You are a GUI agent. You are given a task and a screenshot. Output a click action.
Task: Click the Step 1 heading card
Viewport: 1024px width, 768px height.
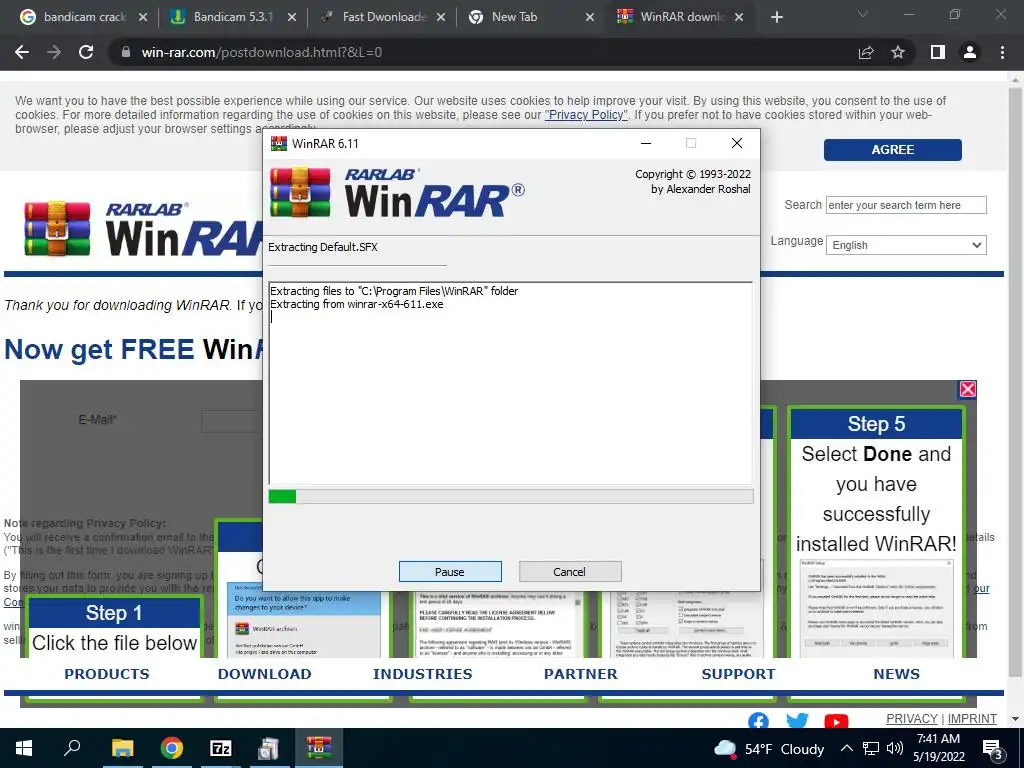114,613
